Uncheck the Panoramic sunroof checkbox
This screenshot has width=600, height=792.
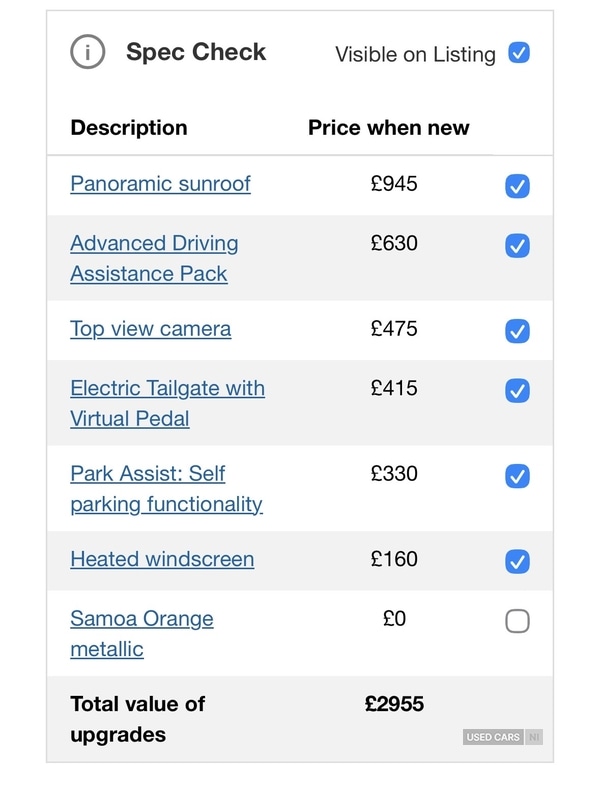(517, 186)
